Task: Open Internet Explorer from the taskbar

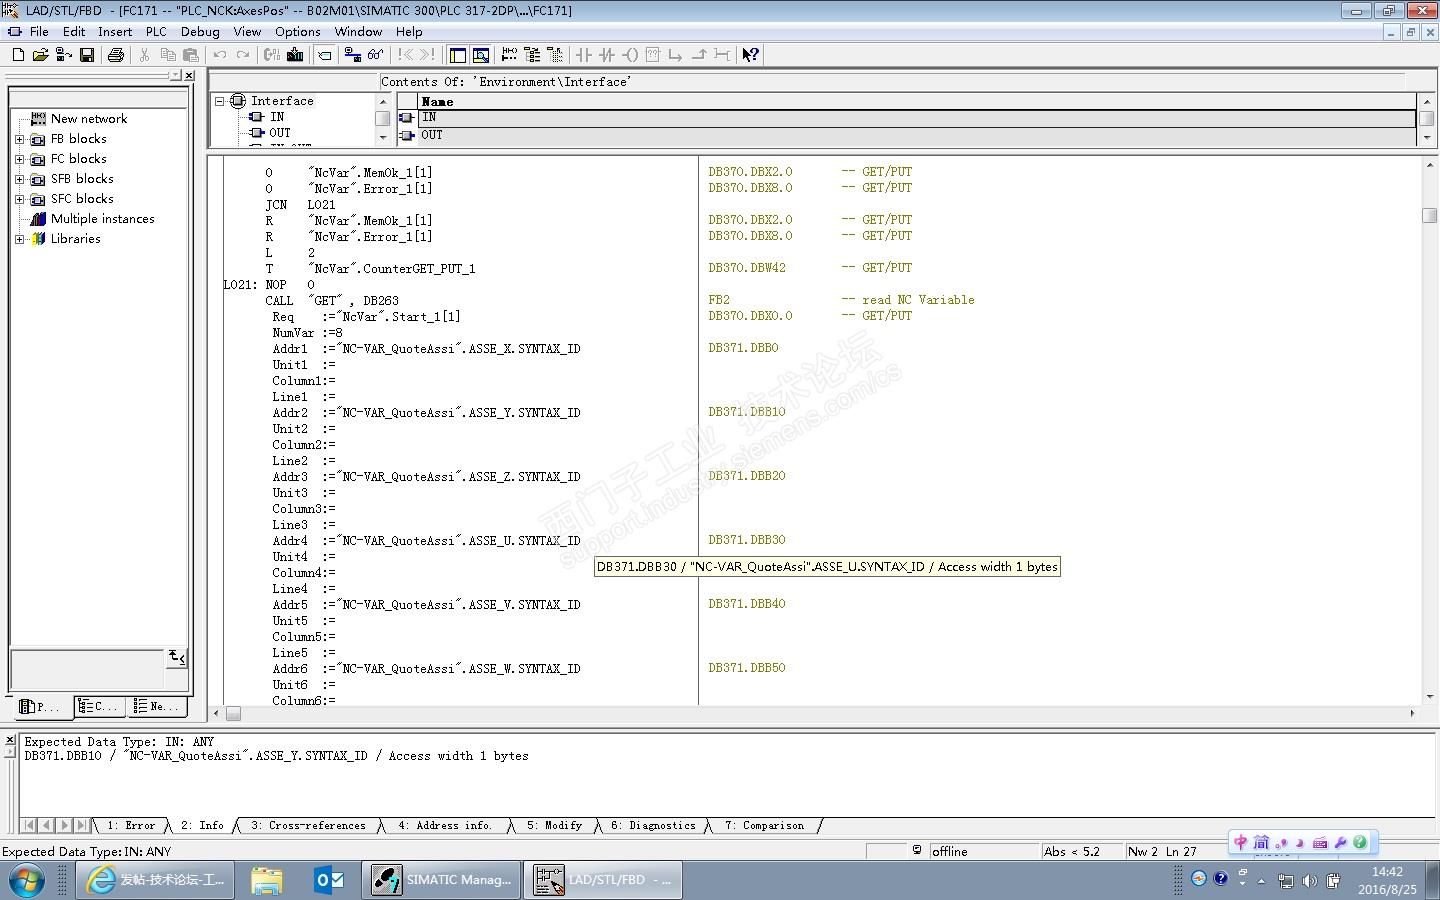Action: (x=155, y=880)
